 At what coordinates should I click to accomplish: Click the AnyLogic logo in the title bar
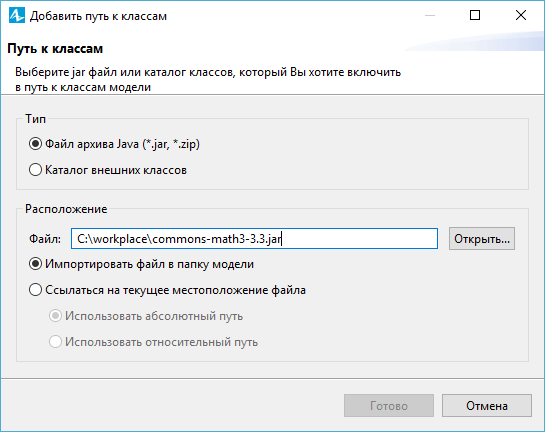(17, 16)
